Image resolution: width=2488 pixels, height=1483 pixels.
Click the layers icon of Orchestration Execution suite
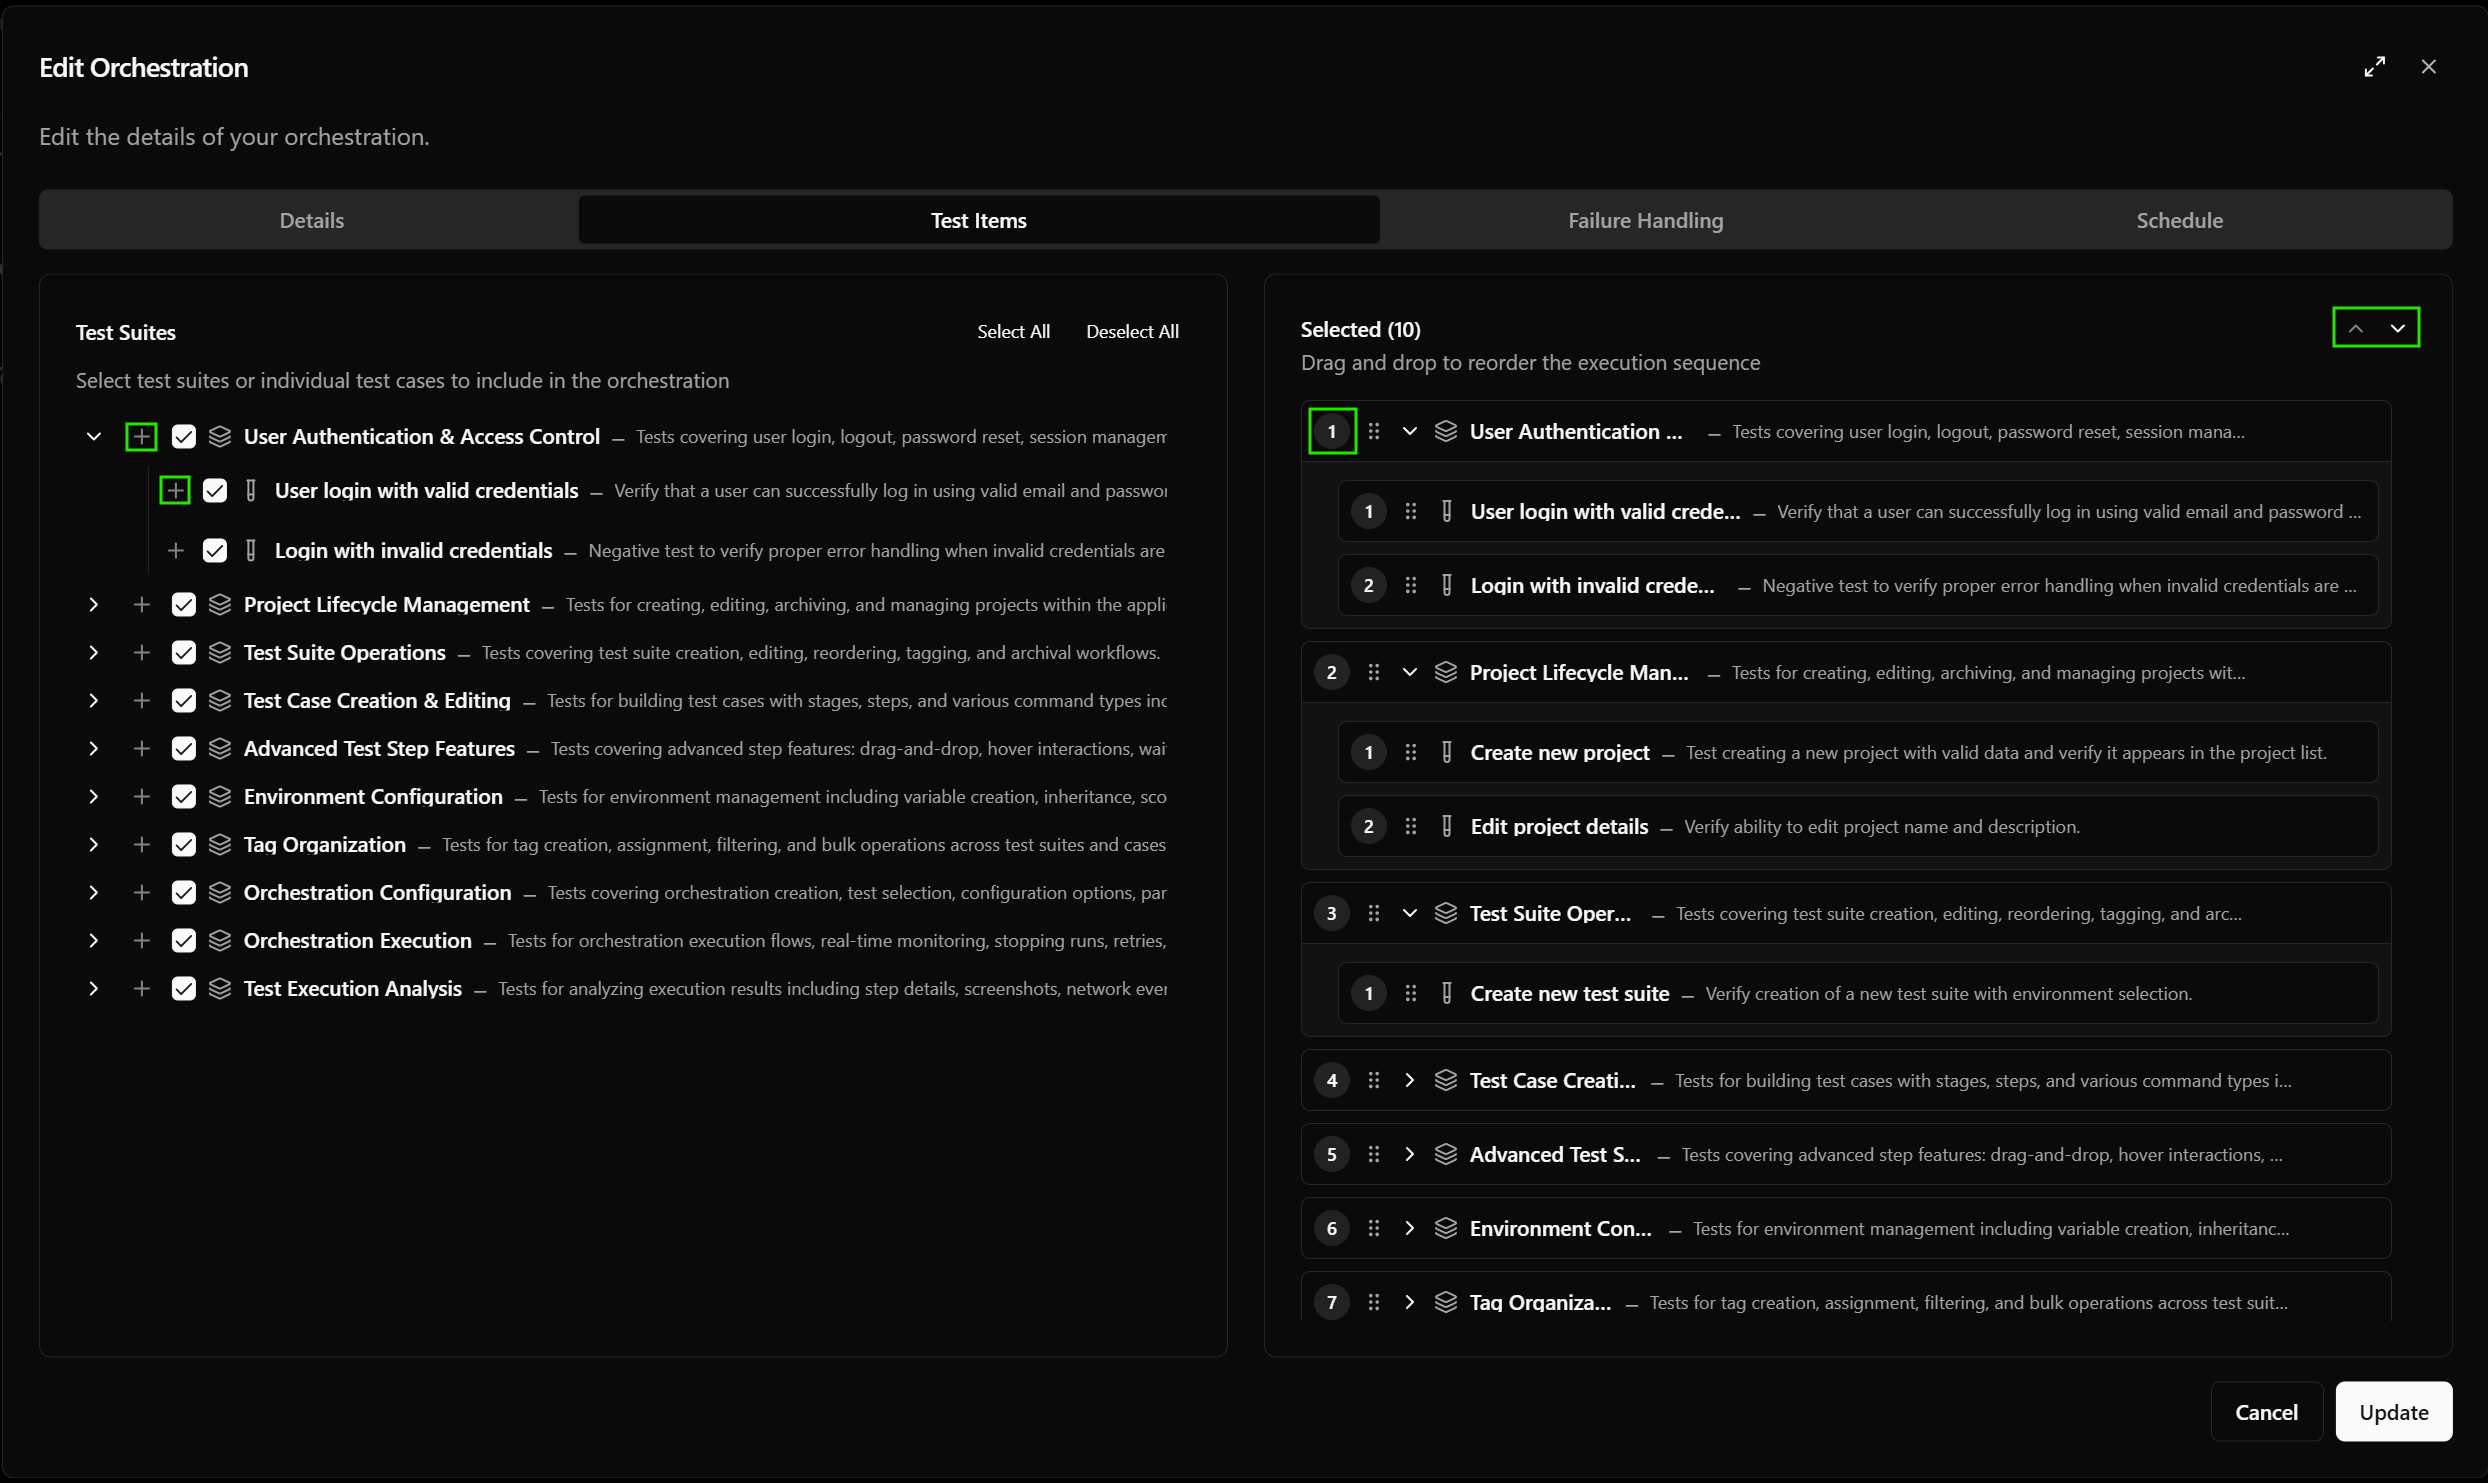click(x=220, y=941)
